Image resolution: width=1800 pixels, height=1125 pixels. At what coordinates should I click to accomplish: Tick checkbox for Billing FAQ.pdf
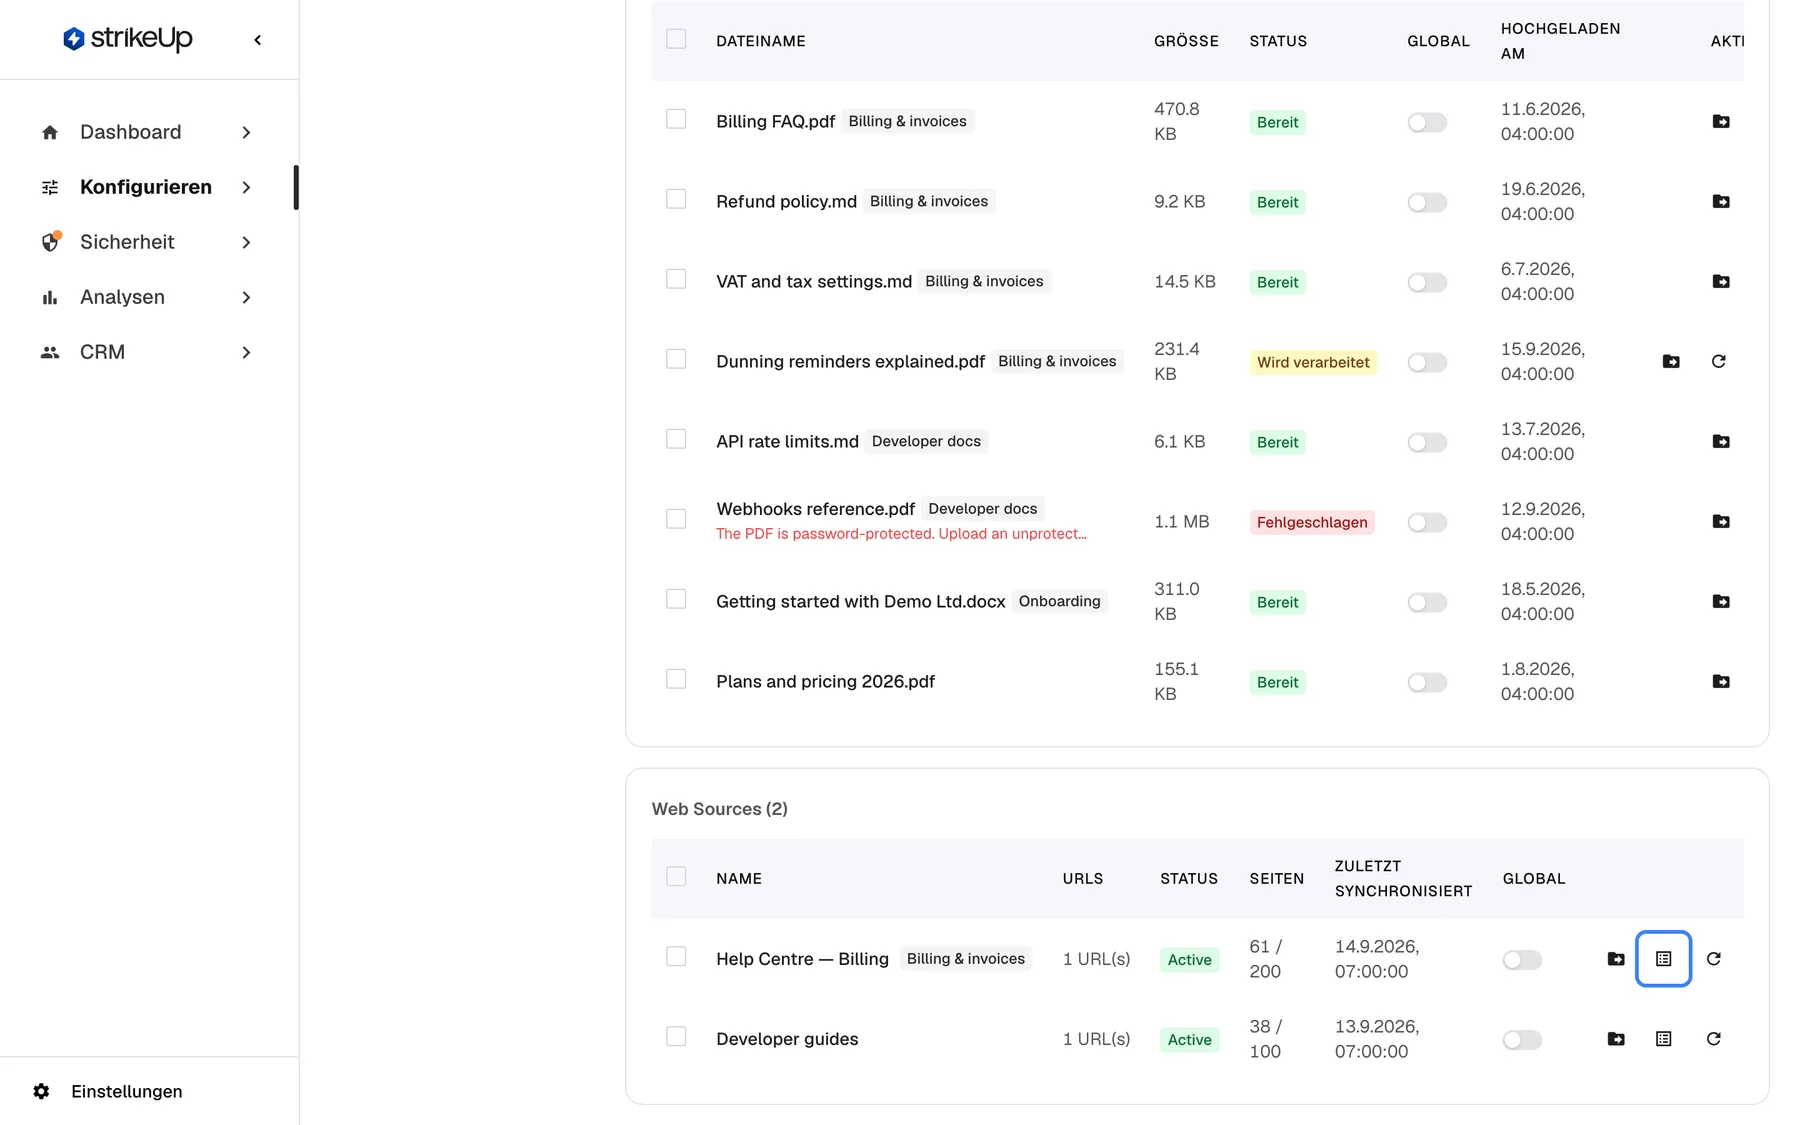(x=676, y=119)
